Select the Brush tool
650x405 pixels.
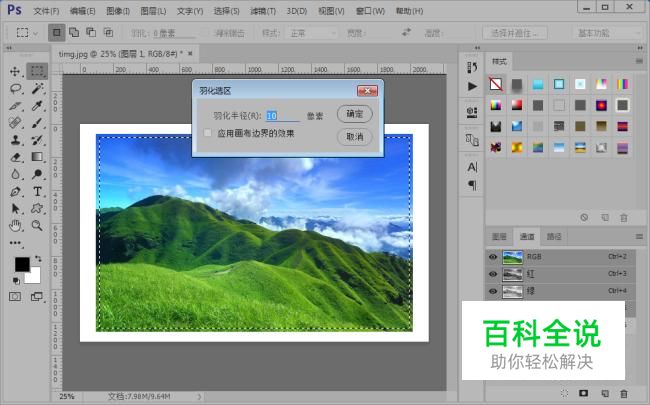[x=37, y=123]
